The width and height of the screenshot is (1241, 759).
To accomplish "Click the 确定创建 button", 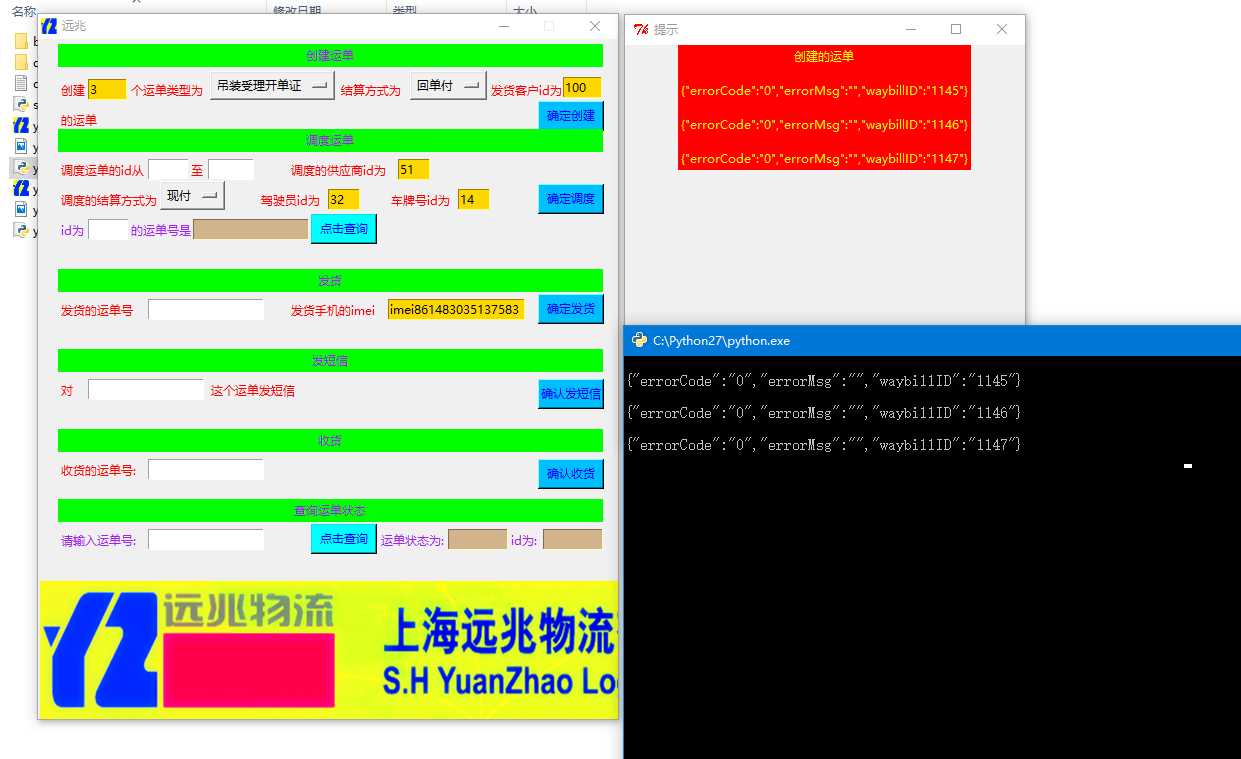I will click(x=571, y=116).
